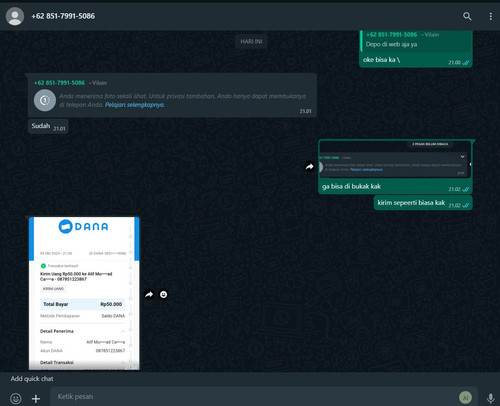Click the 'HARI INI' date label
Viewport: 500px width, 406px height.
251,42
